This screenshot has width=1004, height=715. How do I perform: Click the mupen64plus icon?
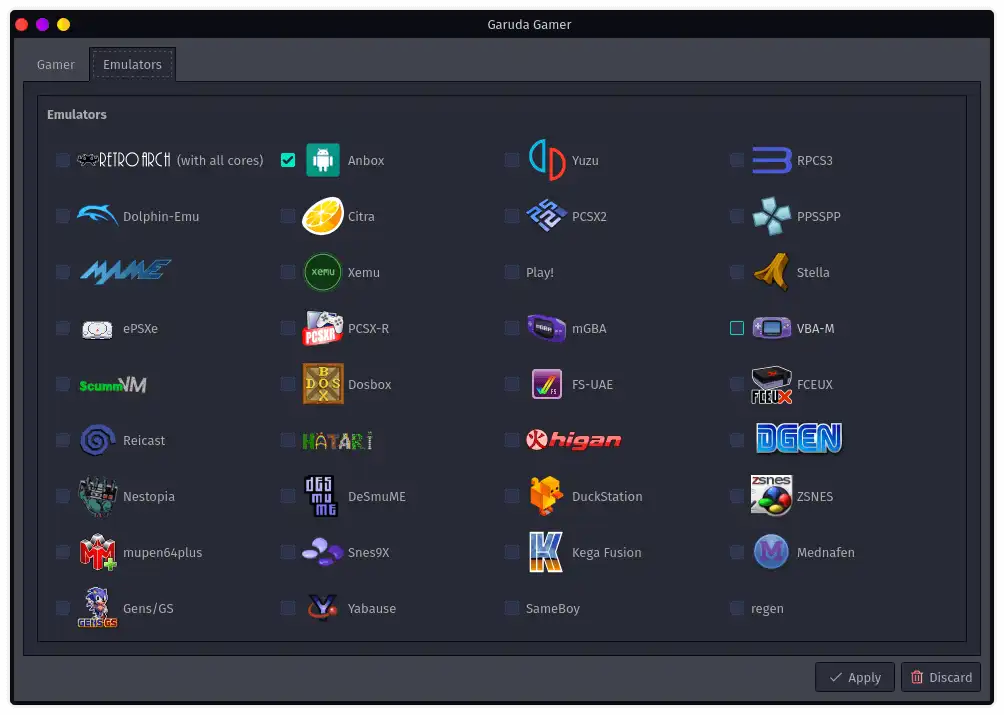pos(97,552)
